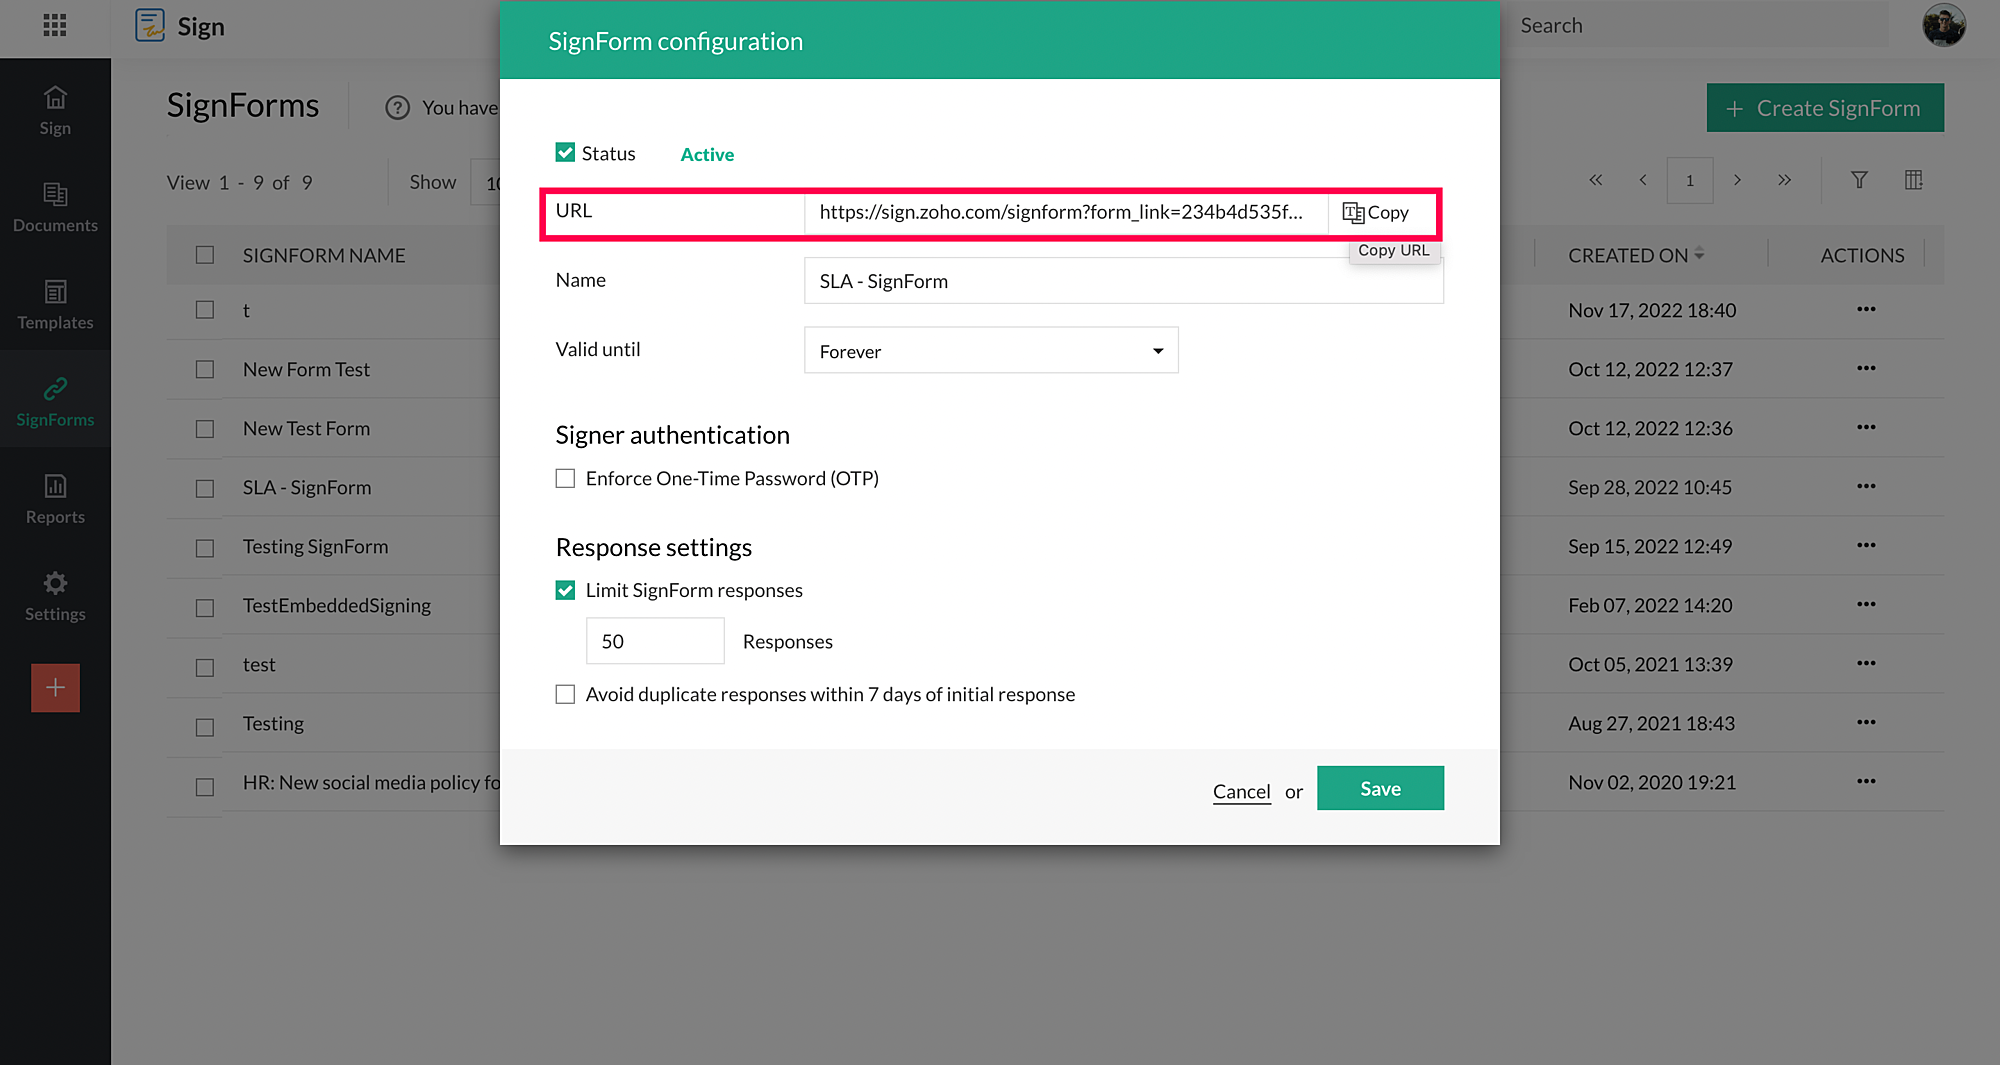Image resolution: width=2000 pixels, height=1065 pixels.
Task: Go to next page of list
Action: [x=1737, y=180]
